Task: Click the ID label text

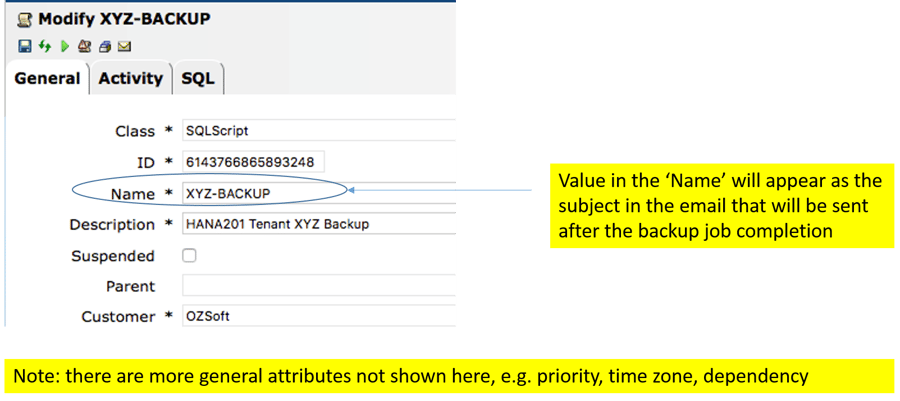Action: [147, 163]
